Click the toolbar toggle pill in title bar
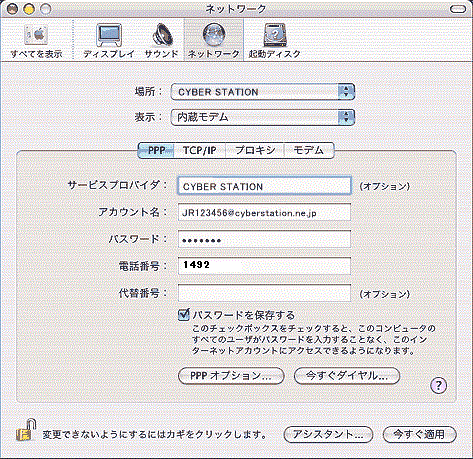 [458, 9]
